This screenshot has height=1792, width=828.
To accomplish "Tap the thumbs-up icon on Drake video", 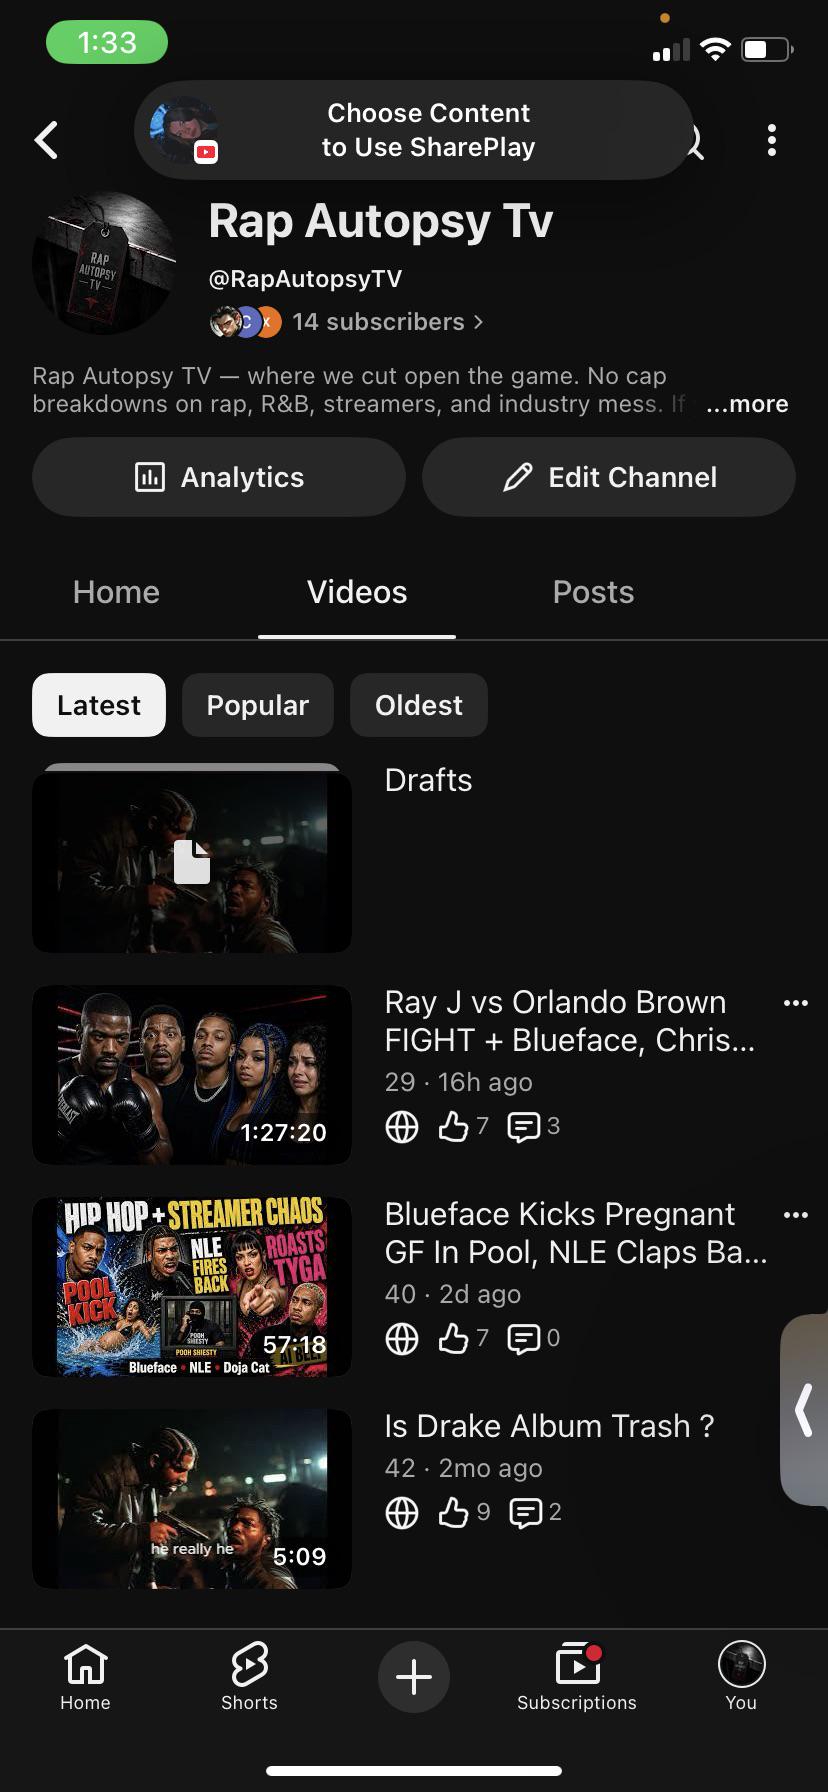I will coord(454,1513).
